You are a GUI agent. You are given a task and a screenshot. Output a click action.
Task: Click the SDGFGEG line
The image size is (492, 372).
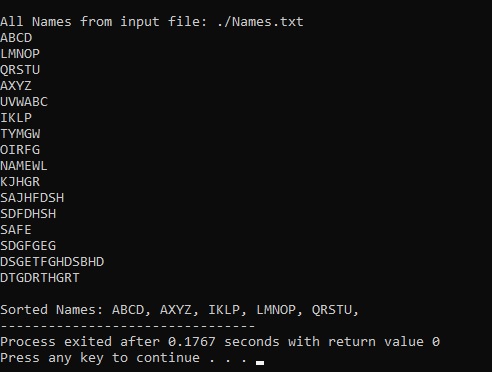pos(28,246)
